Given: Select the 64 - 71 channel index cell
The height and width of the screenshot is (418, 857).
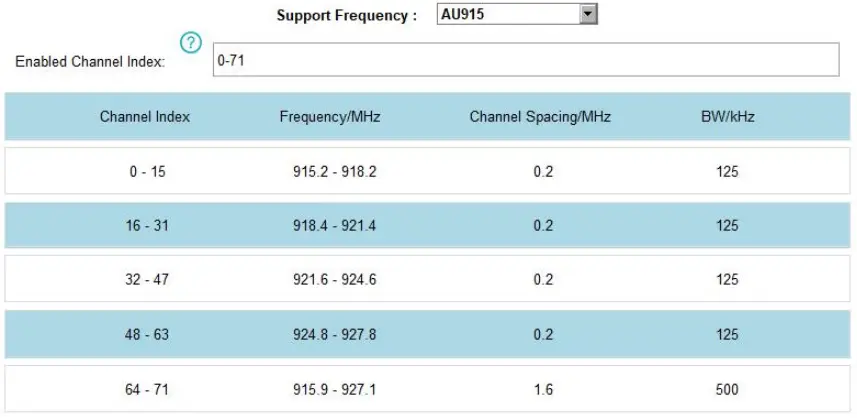Looking at the screenshot, I should coord(147,389).
